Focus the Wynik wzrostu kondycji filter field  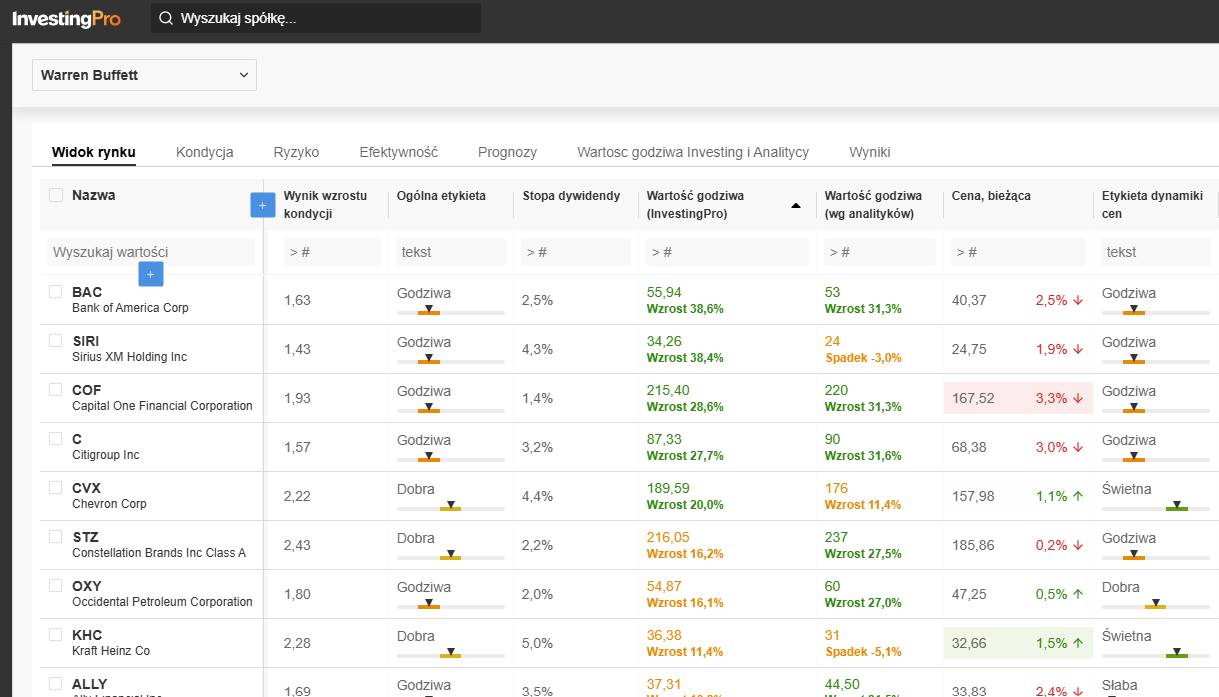(x=332, y=252)
